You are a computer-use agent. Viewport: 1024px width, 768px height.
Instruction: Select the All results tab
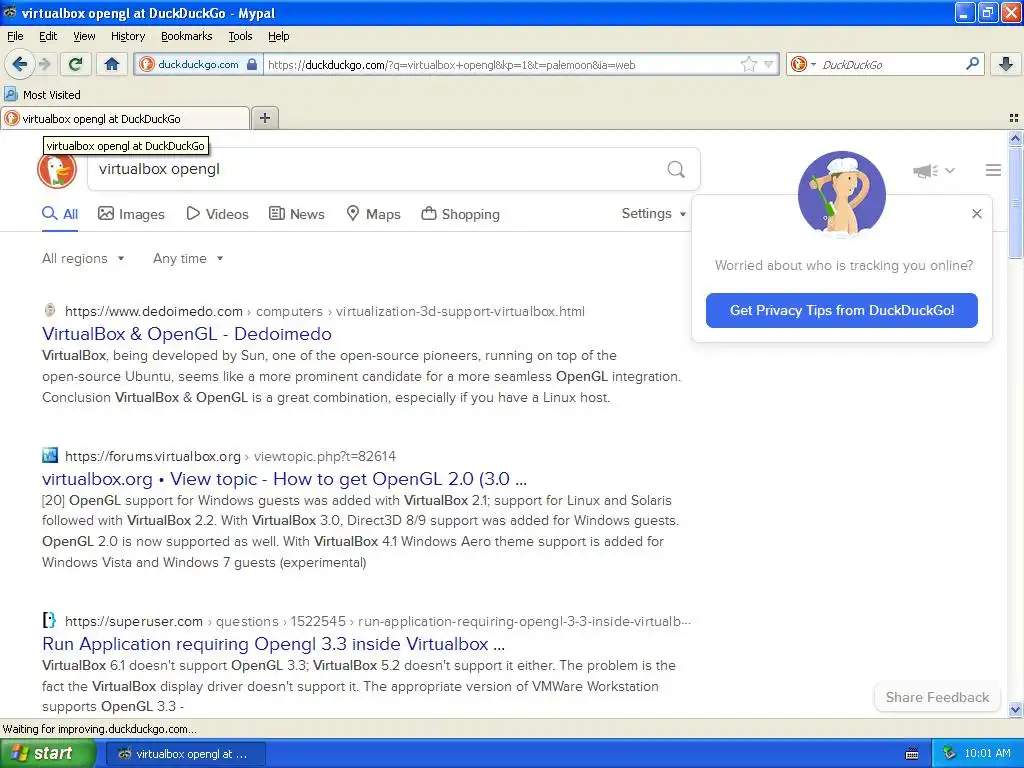tap(60, 214)
